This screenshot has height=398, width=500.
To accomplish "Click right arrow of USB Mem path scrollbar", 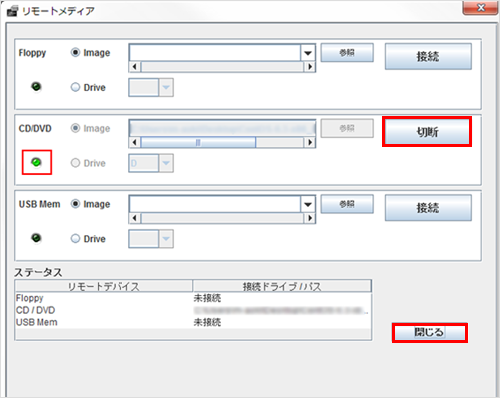I will [310, 218].
